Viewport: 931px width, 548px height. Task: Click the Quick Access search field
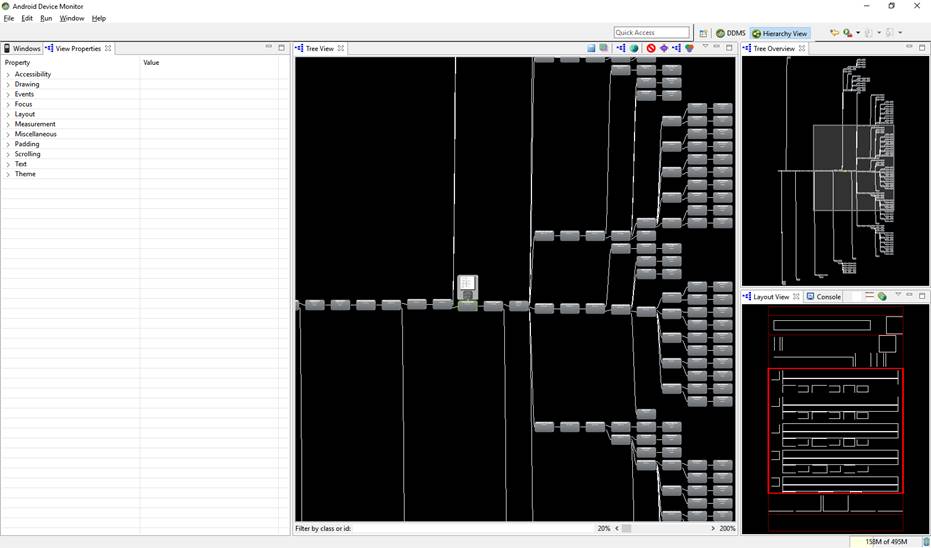click(652, 33)
